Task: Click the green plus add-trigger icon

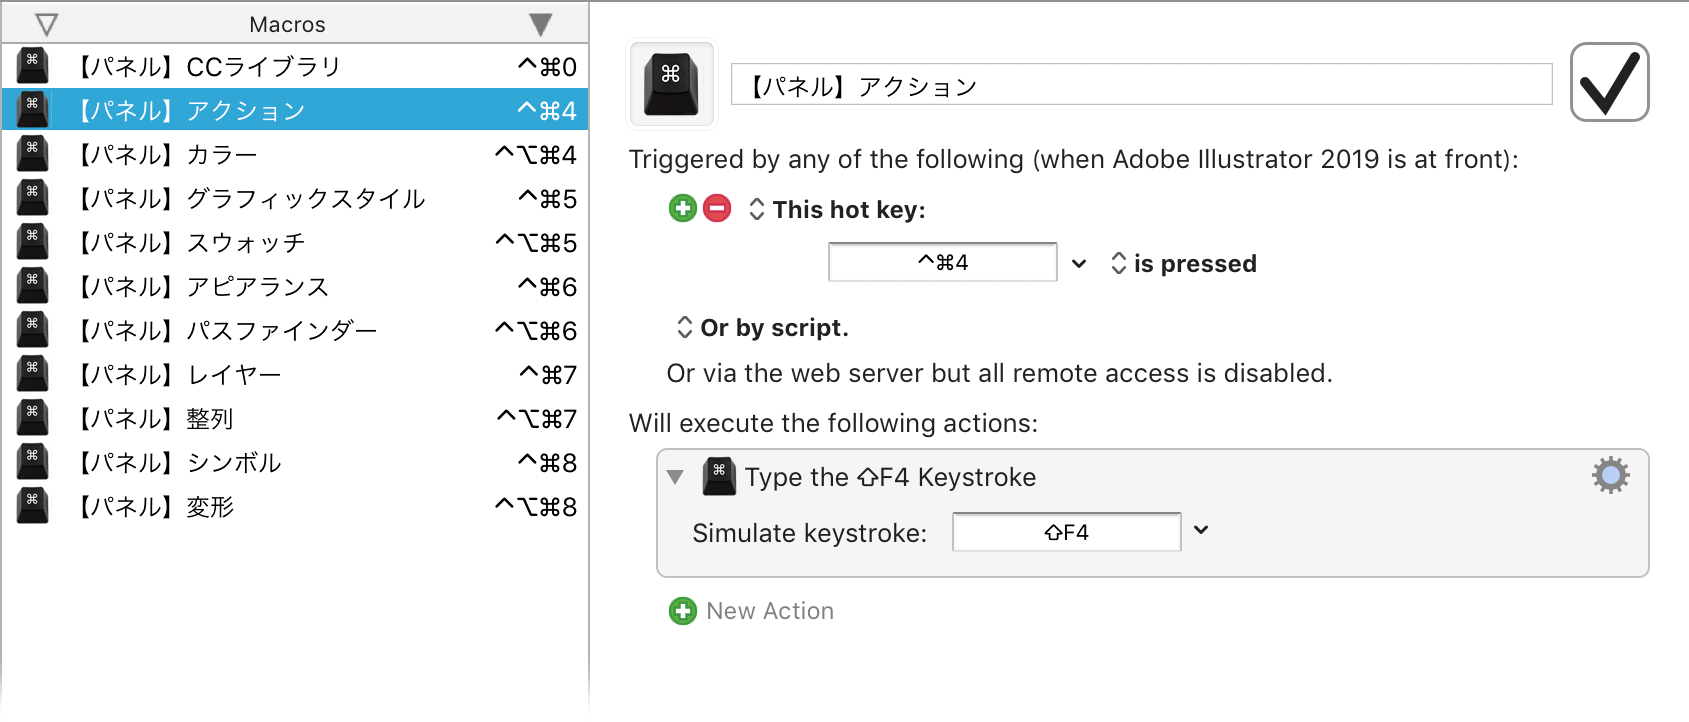Action: (683, 208)
